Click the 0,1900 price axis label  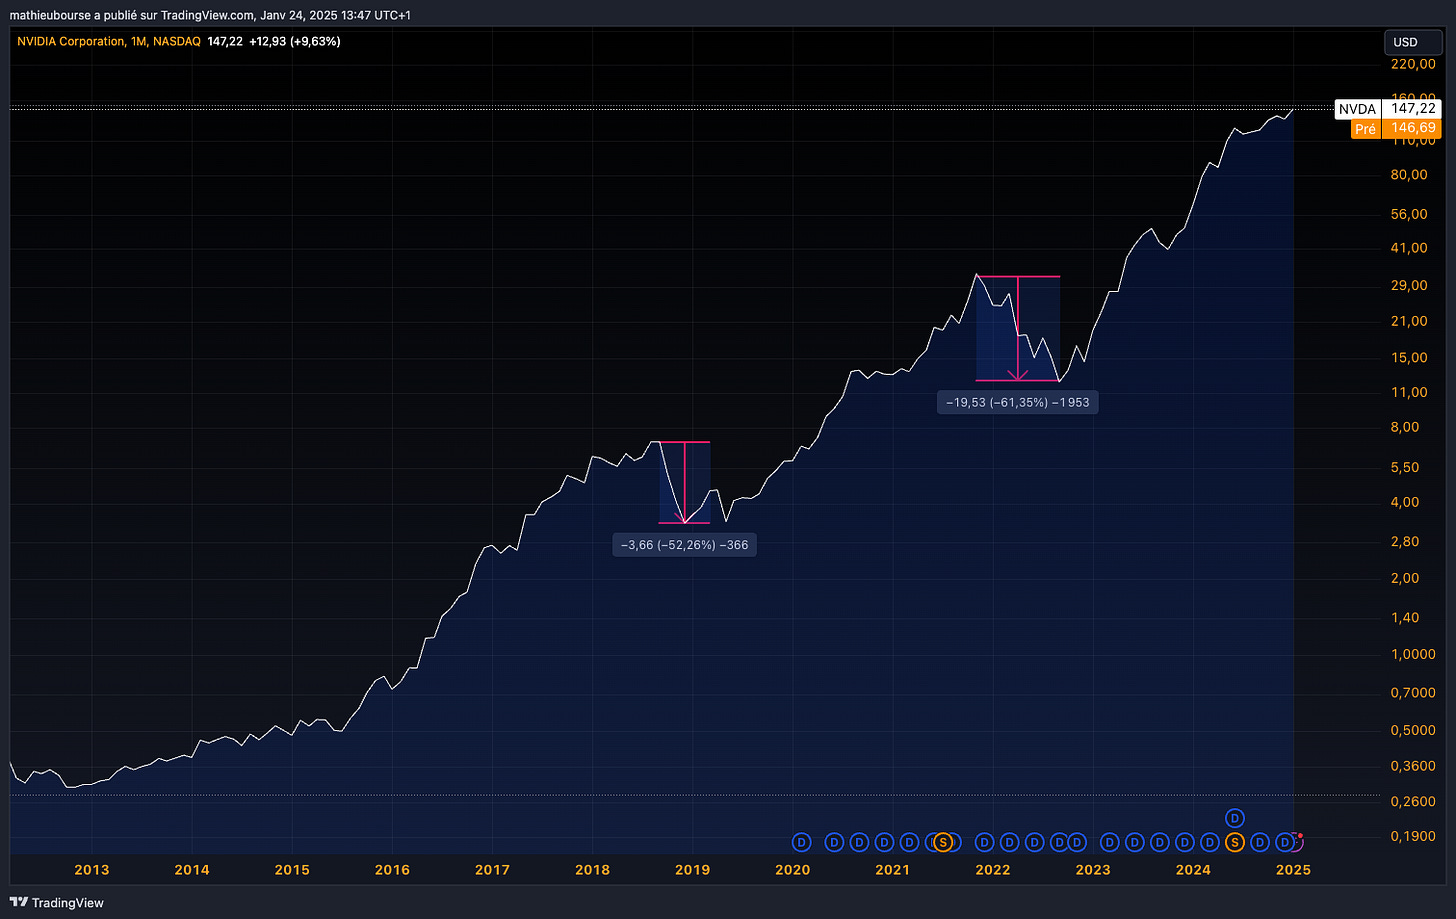(x=1413, y=836)
